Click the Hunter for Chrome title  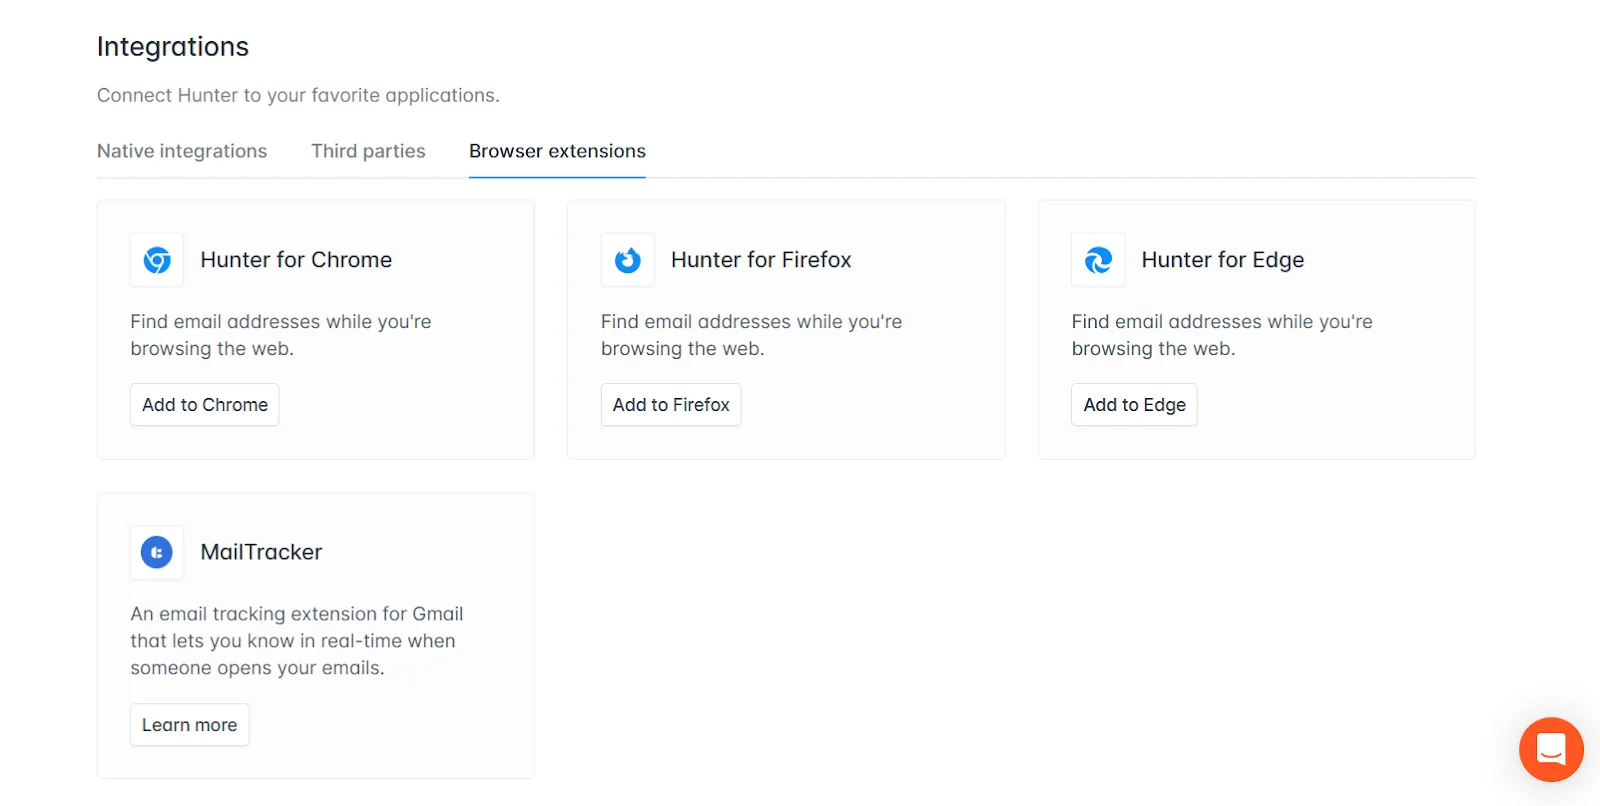(x=296, y=260)
